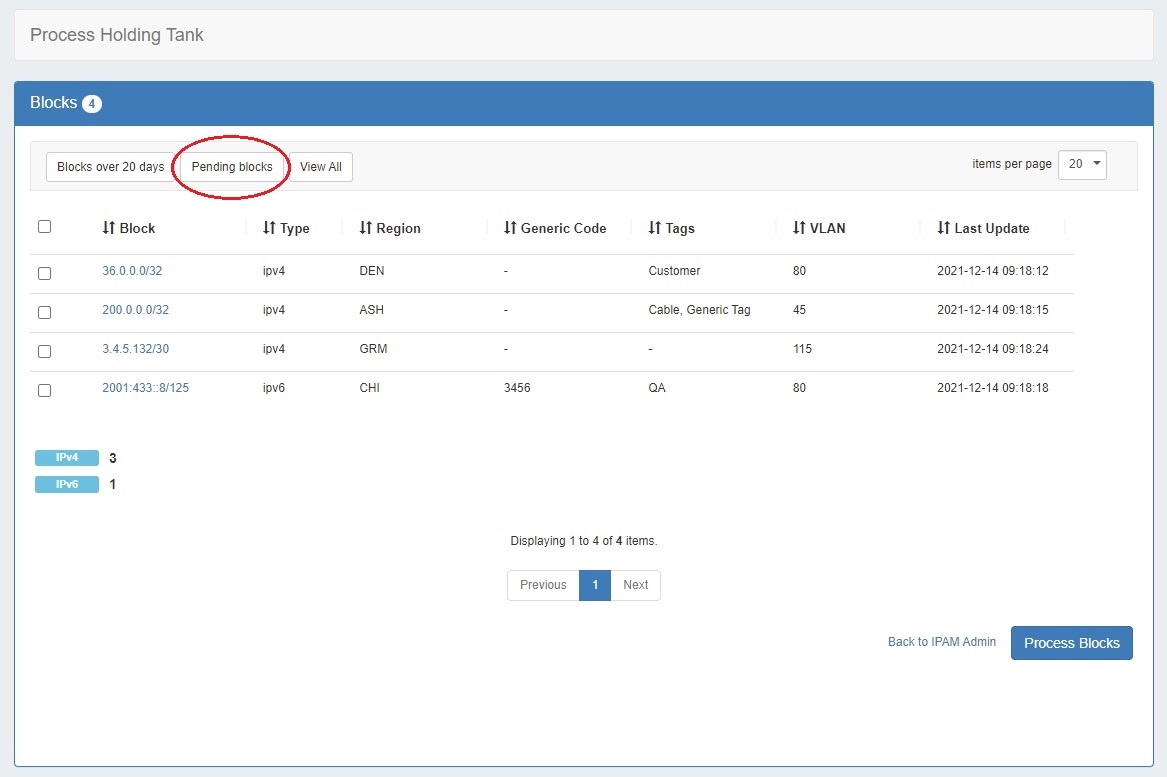Image resolution: width=1167 pixels, height=777 pixels.
Task: Sort by Last Update column
Action: (983, 228)
